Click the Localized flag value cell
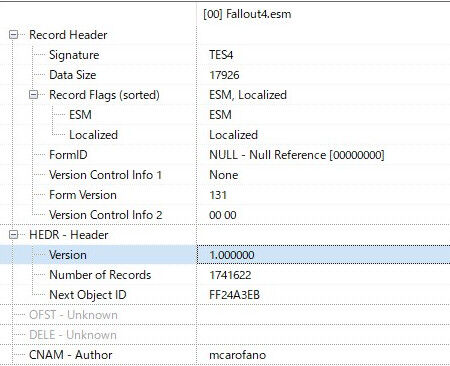 (x=233, y=135)
